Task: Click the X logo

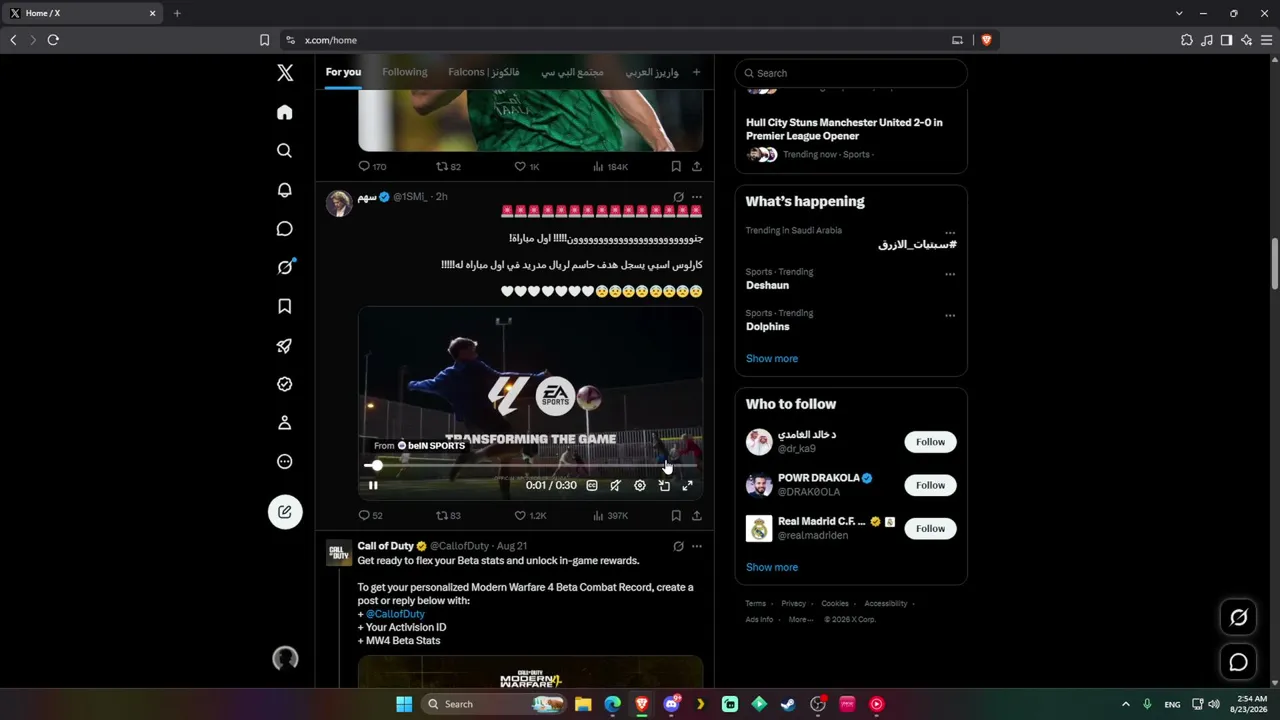Action: 285,73
